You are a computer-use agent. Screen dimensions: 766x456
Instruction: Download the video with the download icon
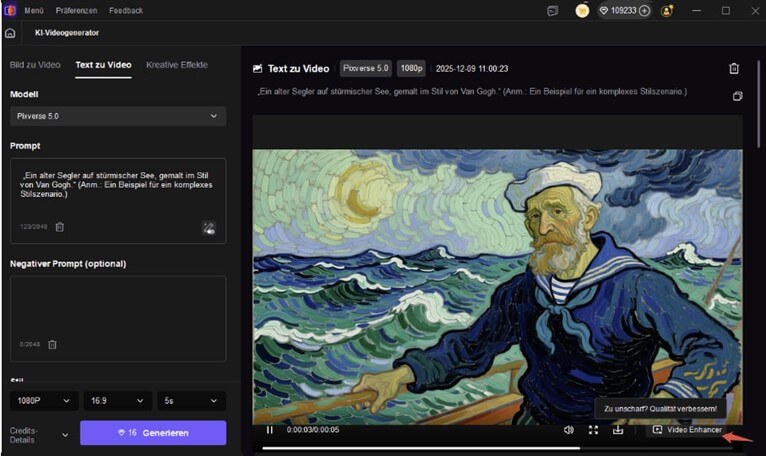click(x=618, y=430)
